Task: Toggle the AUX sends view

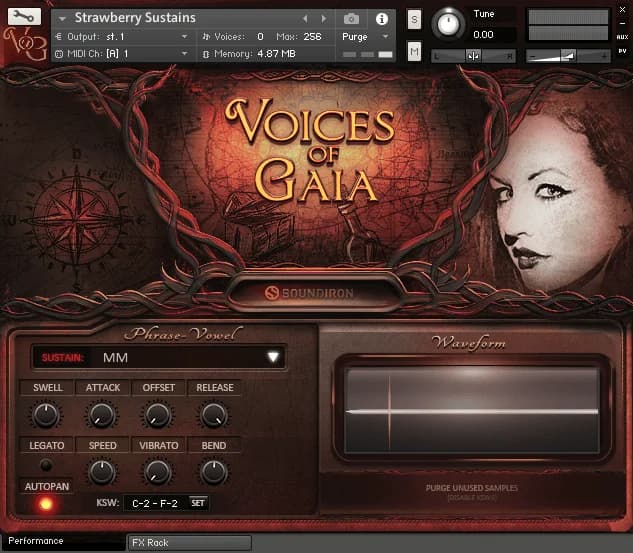Action: pos(622,37)
